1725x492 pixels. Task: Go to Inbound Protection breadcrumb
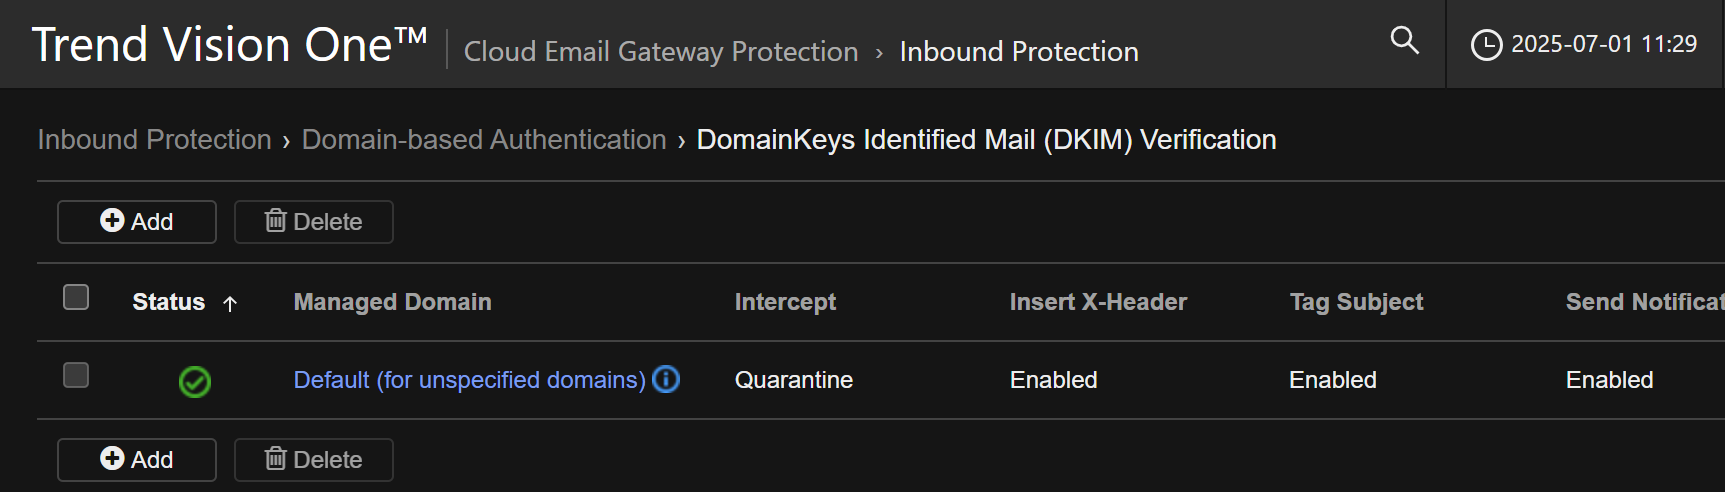click(154, 140)
